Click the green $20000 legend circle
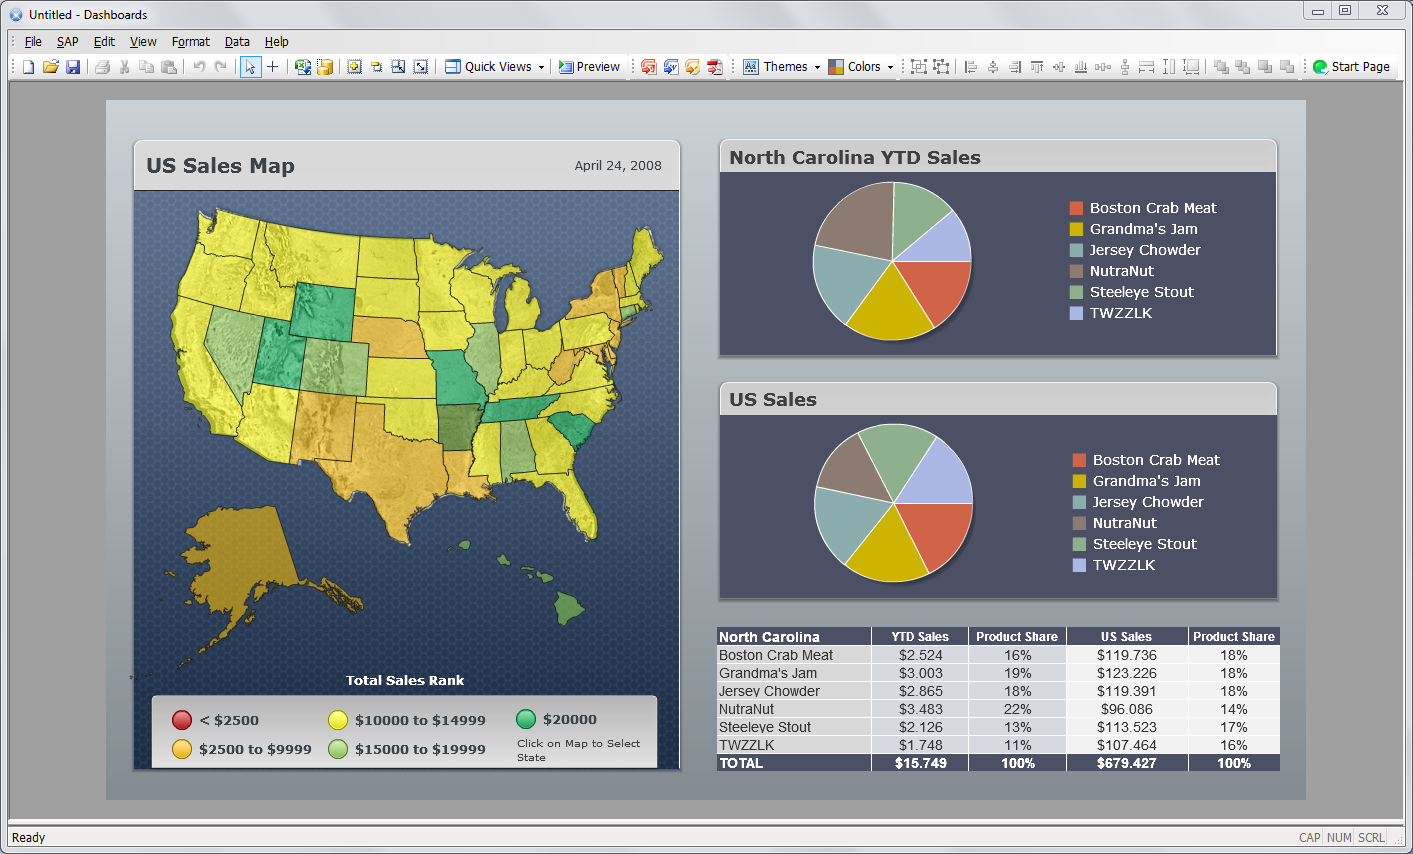The width and height of the screenshot is (1413, 854). [x=526, y=719]
